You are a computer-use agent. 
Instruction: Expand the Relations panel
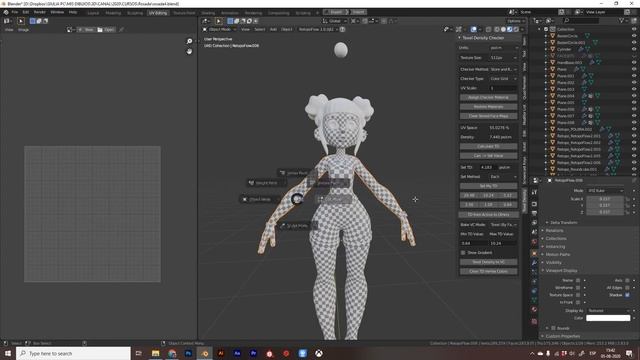tap(554, 231)
